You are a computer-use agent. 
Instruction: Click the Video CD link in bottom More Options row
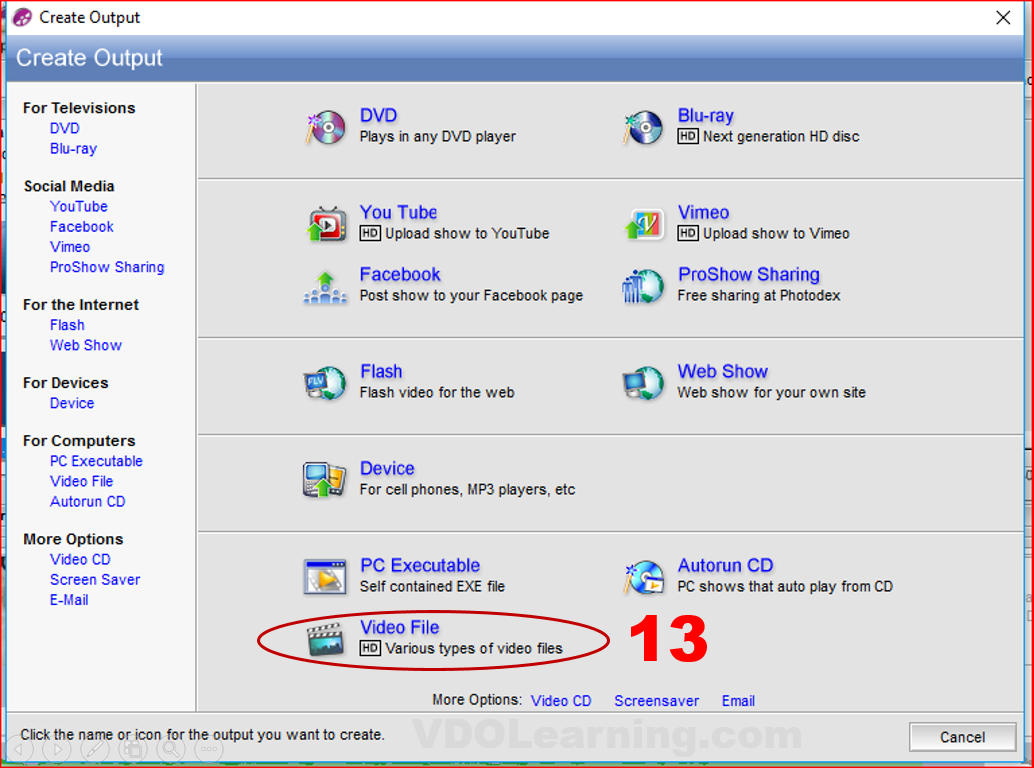click(x=561, y=701)
